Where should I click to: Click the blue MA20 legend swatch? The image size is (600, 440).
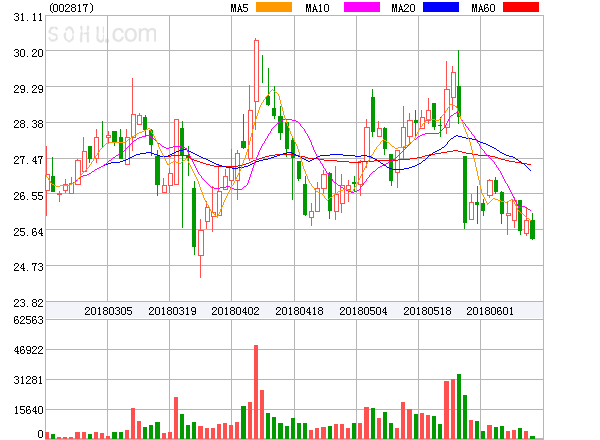441,7
